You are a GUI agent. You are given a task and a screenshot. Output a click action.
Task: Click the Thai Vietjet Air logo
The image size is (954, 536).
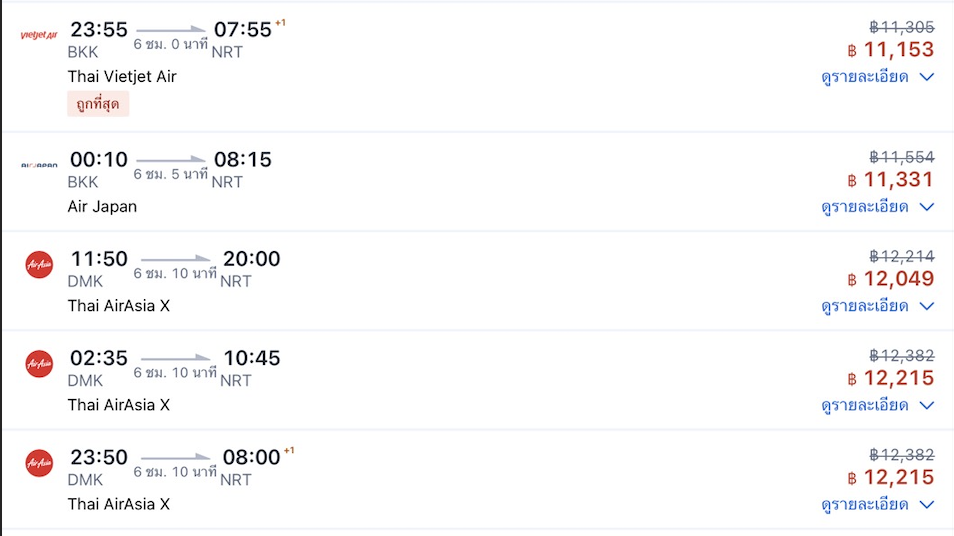click(x=39, y=36)
